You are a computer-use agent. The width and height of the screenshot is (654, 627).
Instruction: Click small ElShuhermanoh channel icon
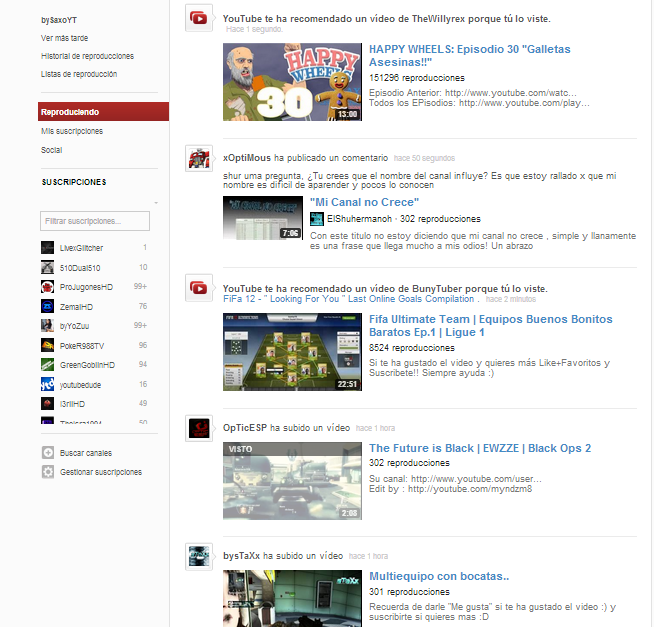(317, 219)
